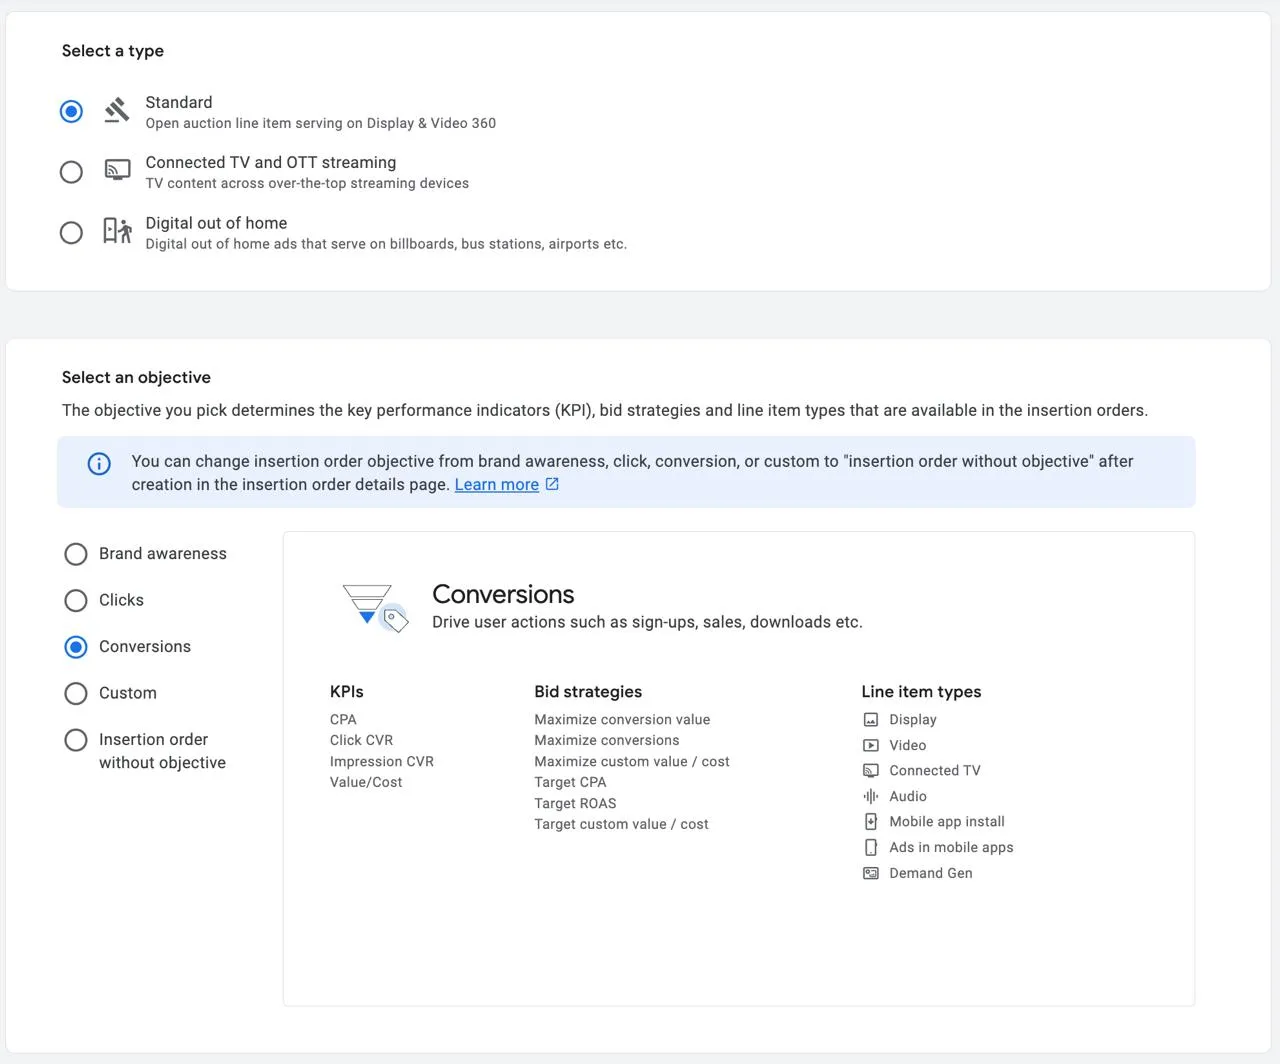Open the Learn more link
The image size is (1280, 1064).
tap(497, 485)
